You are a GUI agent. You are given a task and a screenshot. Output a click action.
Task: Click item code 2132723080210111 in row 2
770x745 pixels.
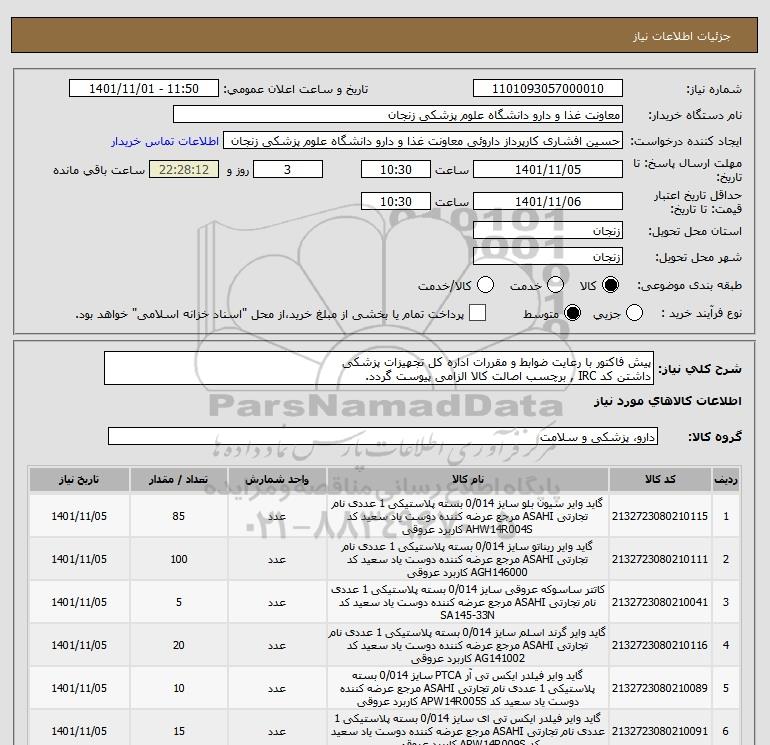[x=660, y=559]
